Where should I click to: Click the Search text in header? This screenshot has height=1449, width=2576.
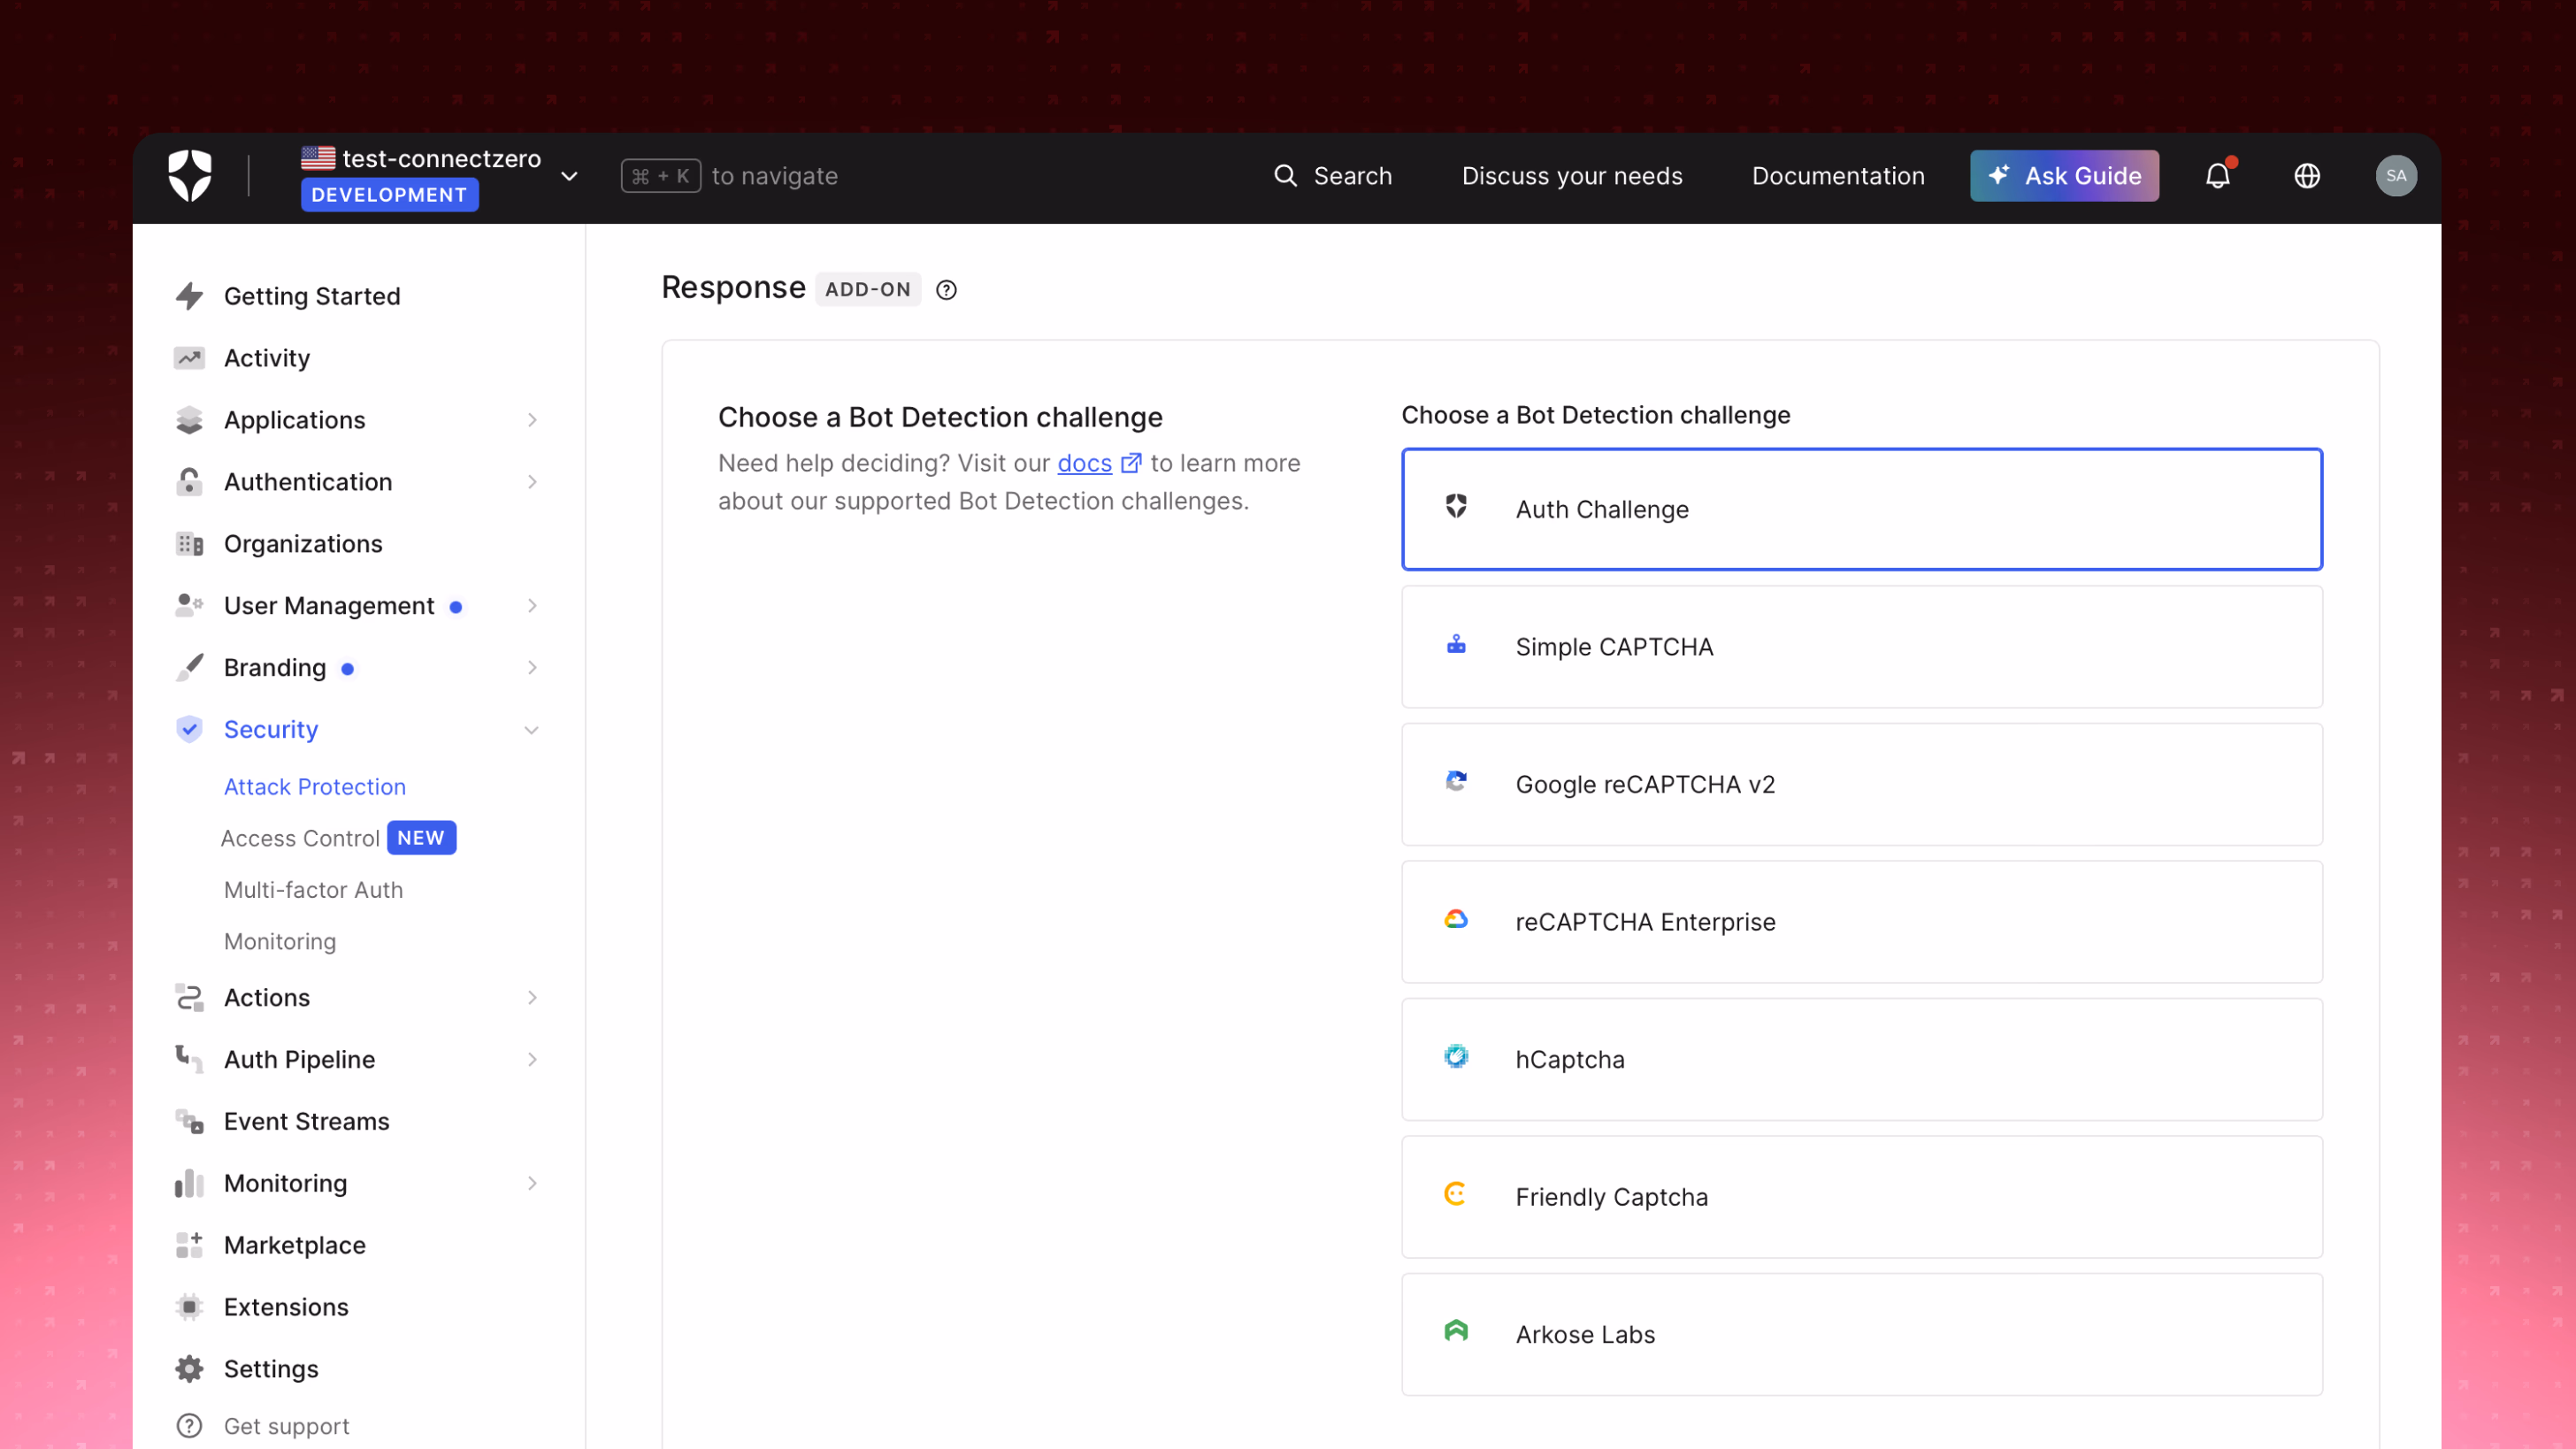point(1352,176)
